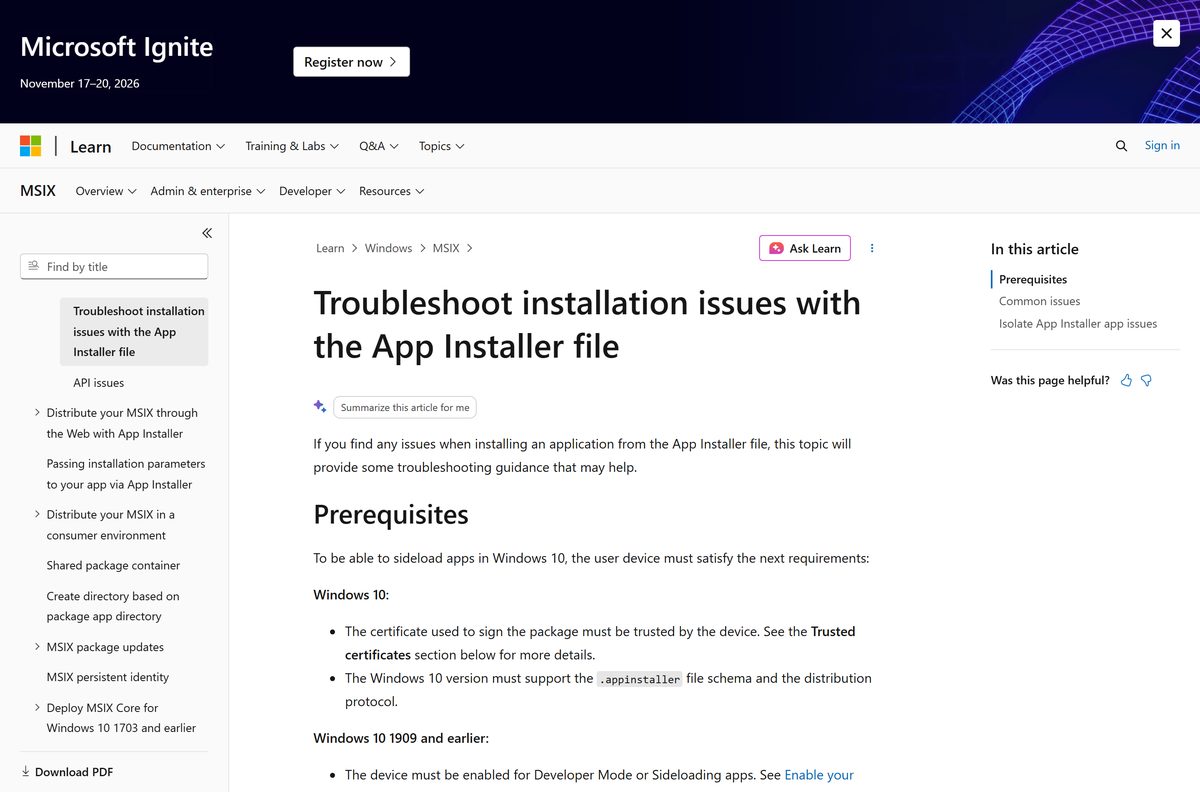The height and width of the screenshot is (792, 1200).
Task: Click the article title heading
Action: [587, 324]
